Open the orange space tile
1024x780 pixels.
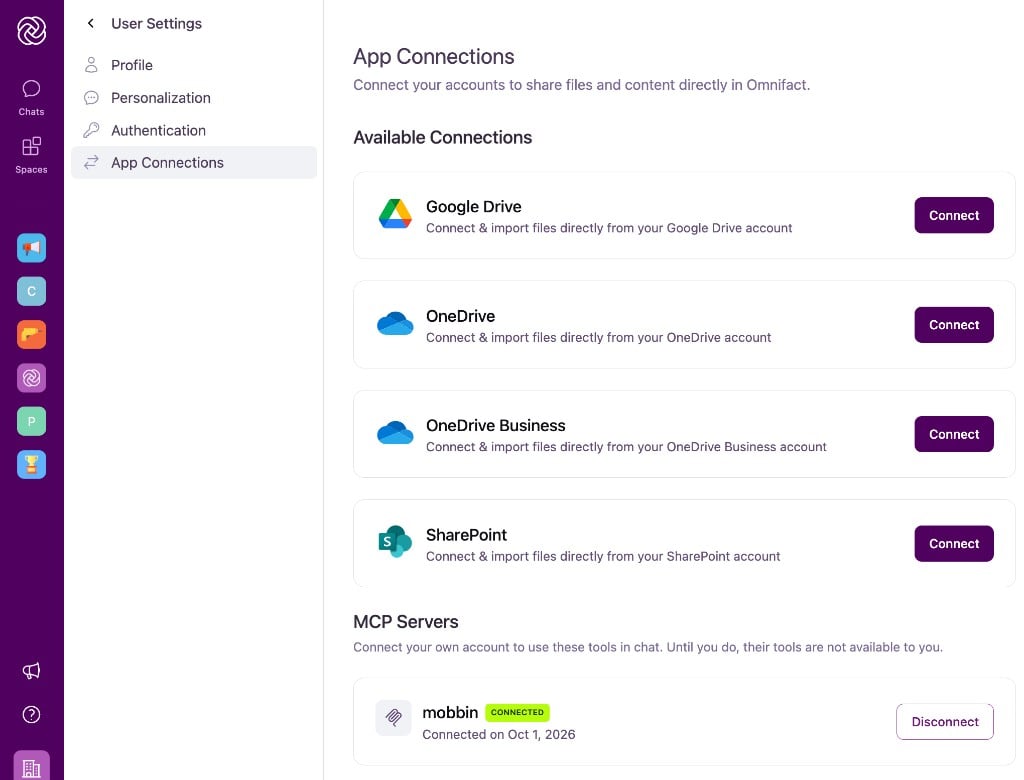(31, 334)
